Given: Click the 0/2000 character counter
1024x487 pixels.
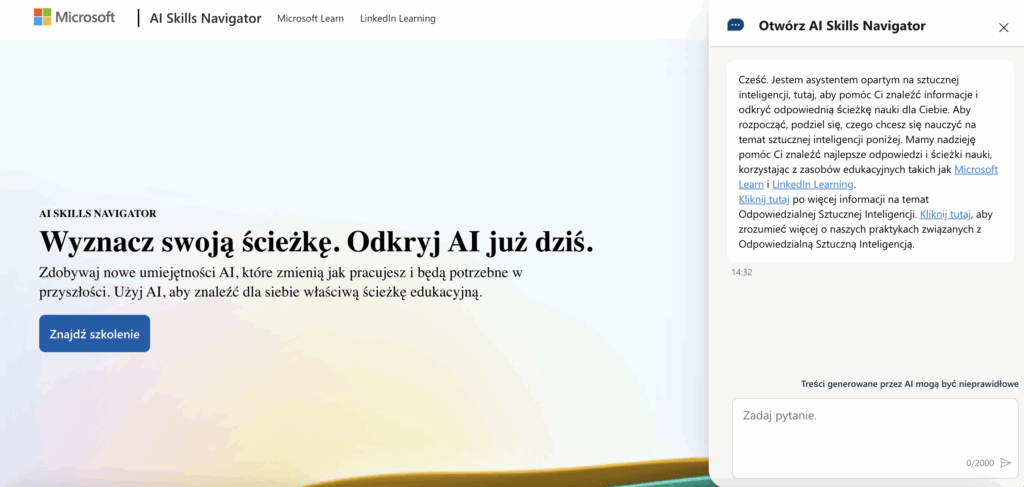Looking at the screenshot, I should pyautogui.click(x=980, y=463).
